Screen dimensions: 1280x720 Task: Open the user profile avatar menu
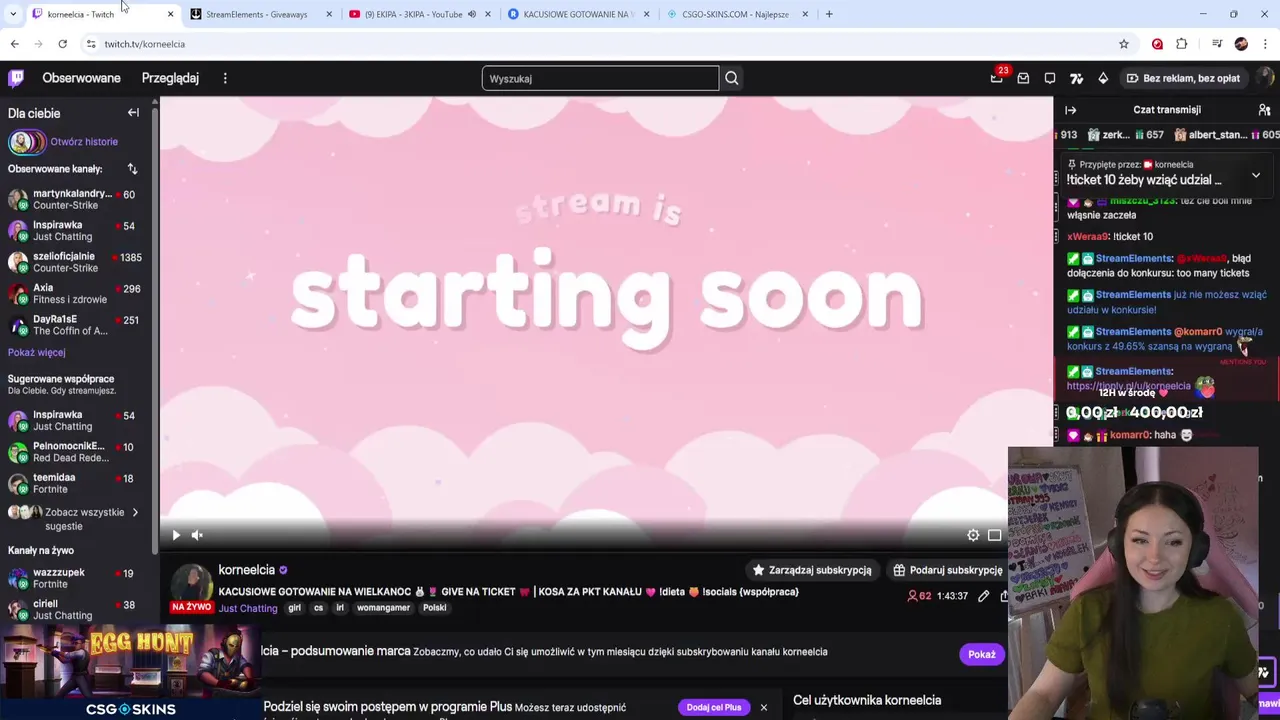[1266, 78]
